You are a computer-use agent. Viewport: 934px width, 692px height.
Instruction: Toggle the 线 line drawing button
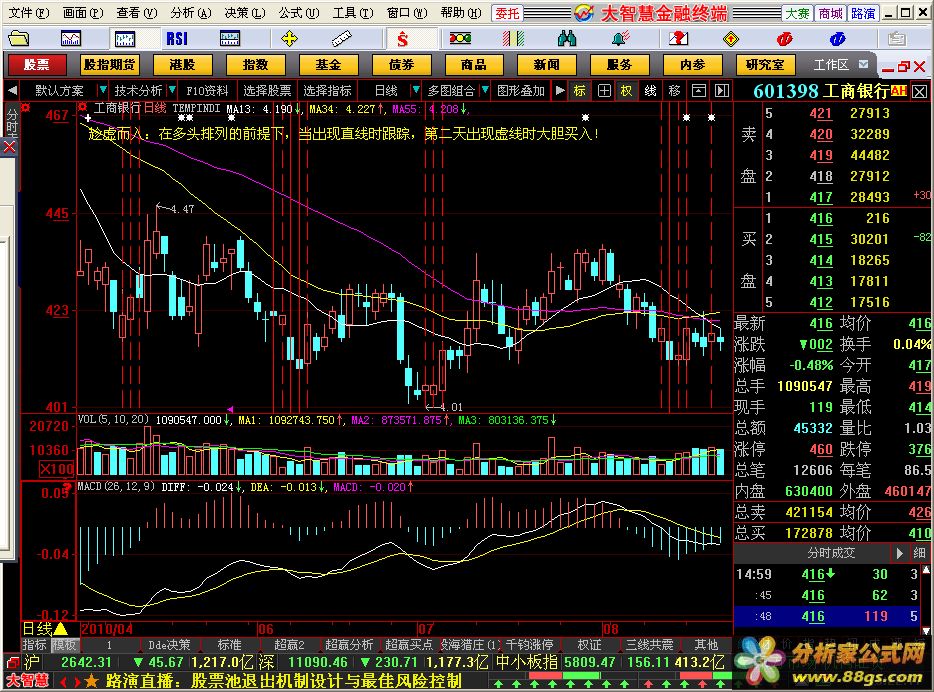pos(650,91)
